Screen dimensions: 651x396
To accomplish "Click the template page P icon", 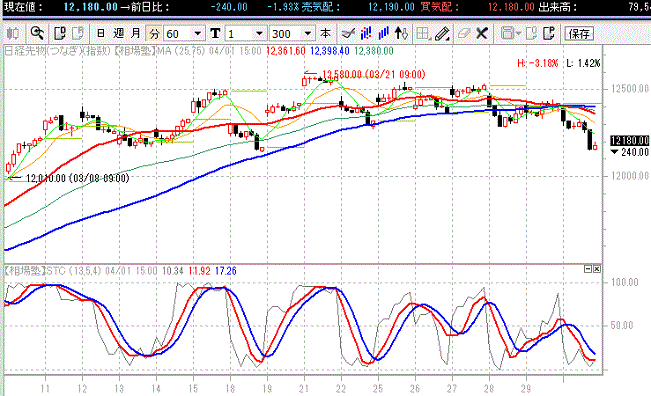I will [x=548, y=33].
